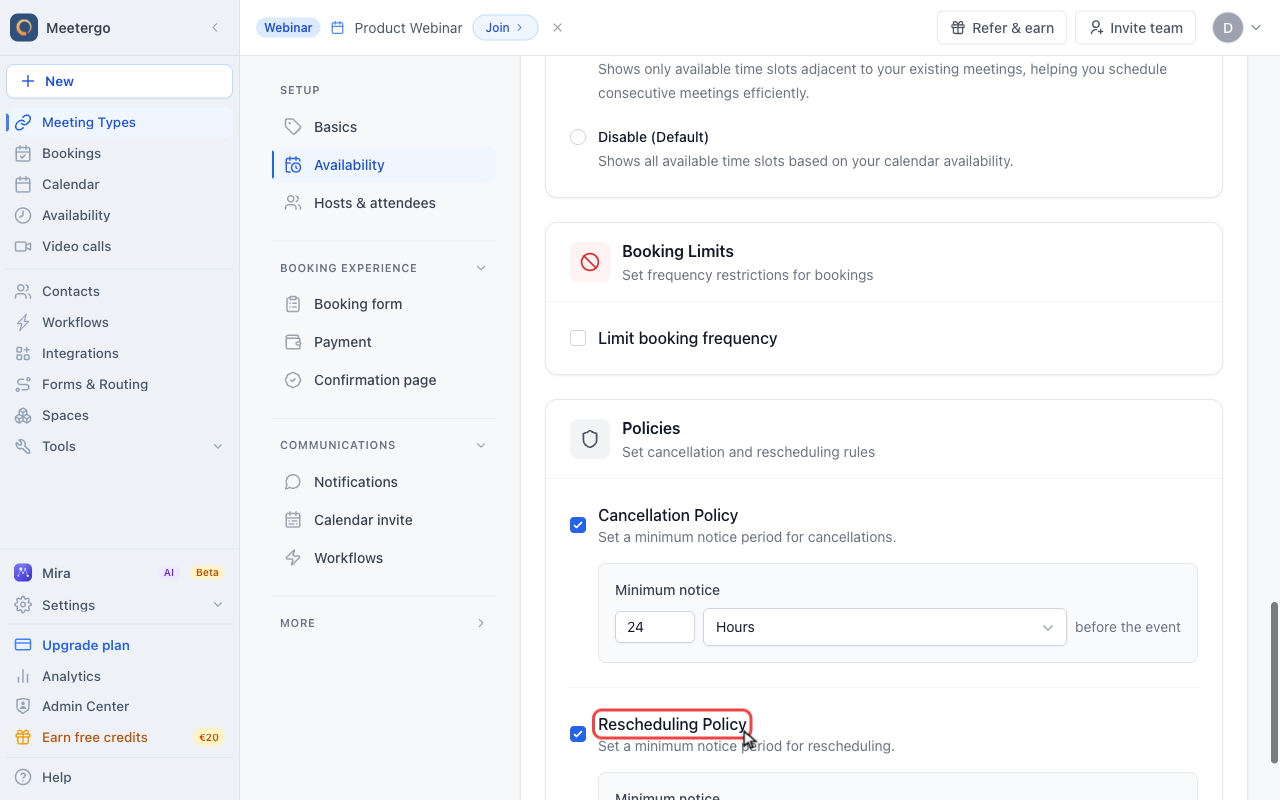1280x800 pixels.
Task: Open the Workflows item under Communications
Action: [x=384, y=558]
